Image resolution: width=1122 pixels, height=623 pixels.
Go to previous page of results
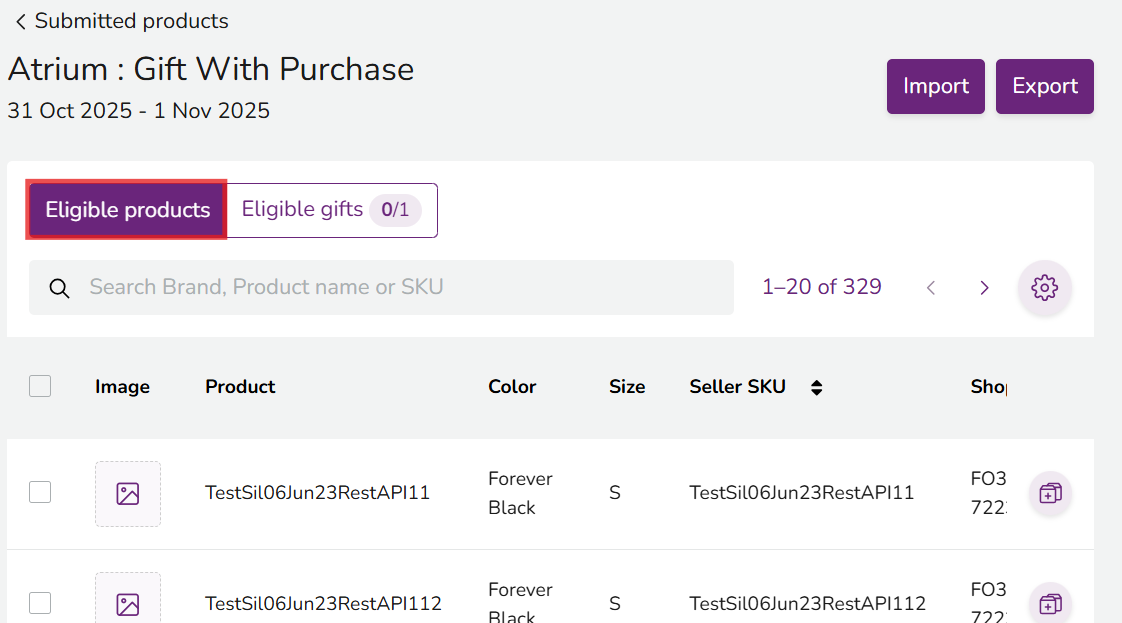[x=931, y=288]
